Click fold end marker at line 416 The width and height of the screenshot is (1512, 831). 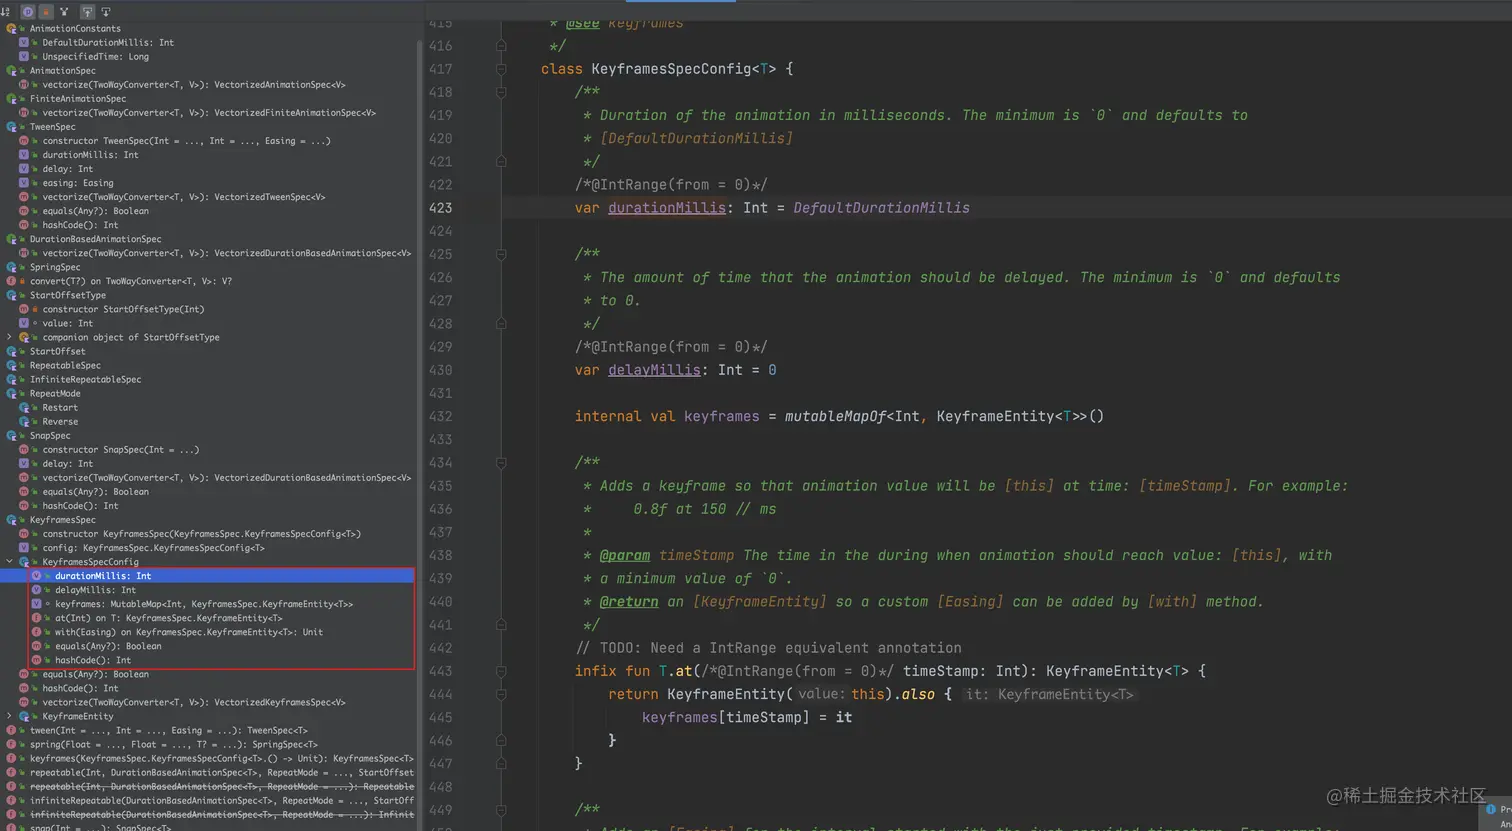click(501, 46)
